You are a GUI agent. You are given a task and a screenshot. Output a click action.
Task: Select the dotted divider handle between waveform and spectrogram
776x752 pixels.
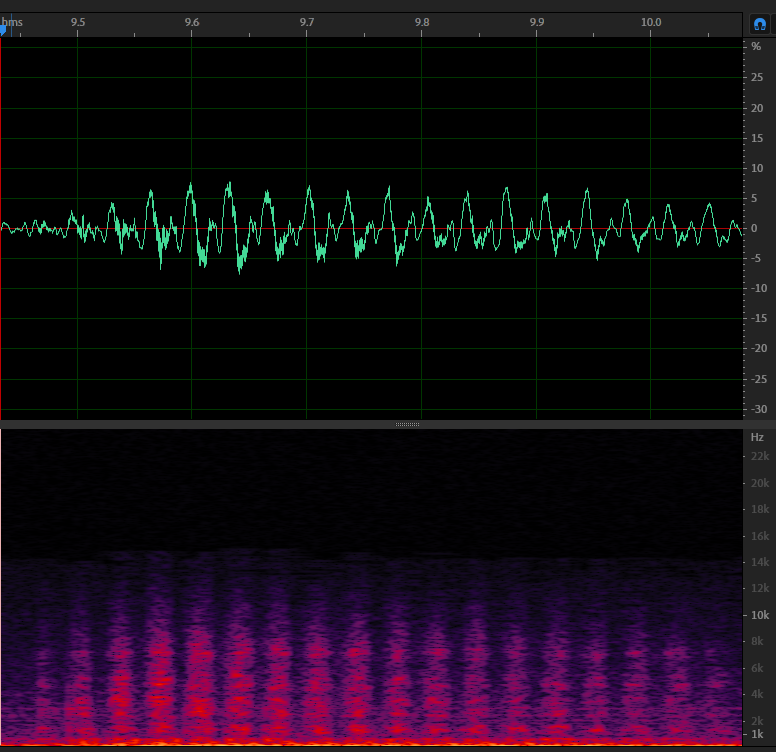(x=407, y=424)
